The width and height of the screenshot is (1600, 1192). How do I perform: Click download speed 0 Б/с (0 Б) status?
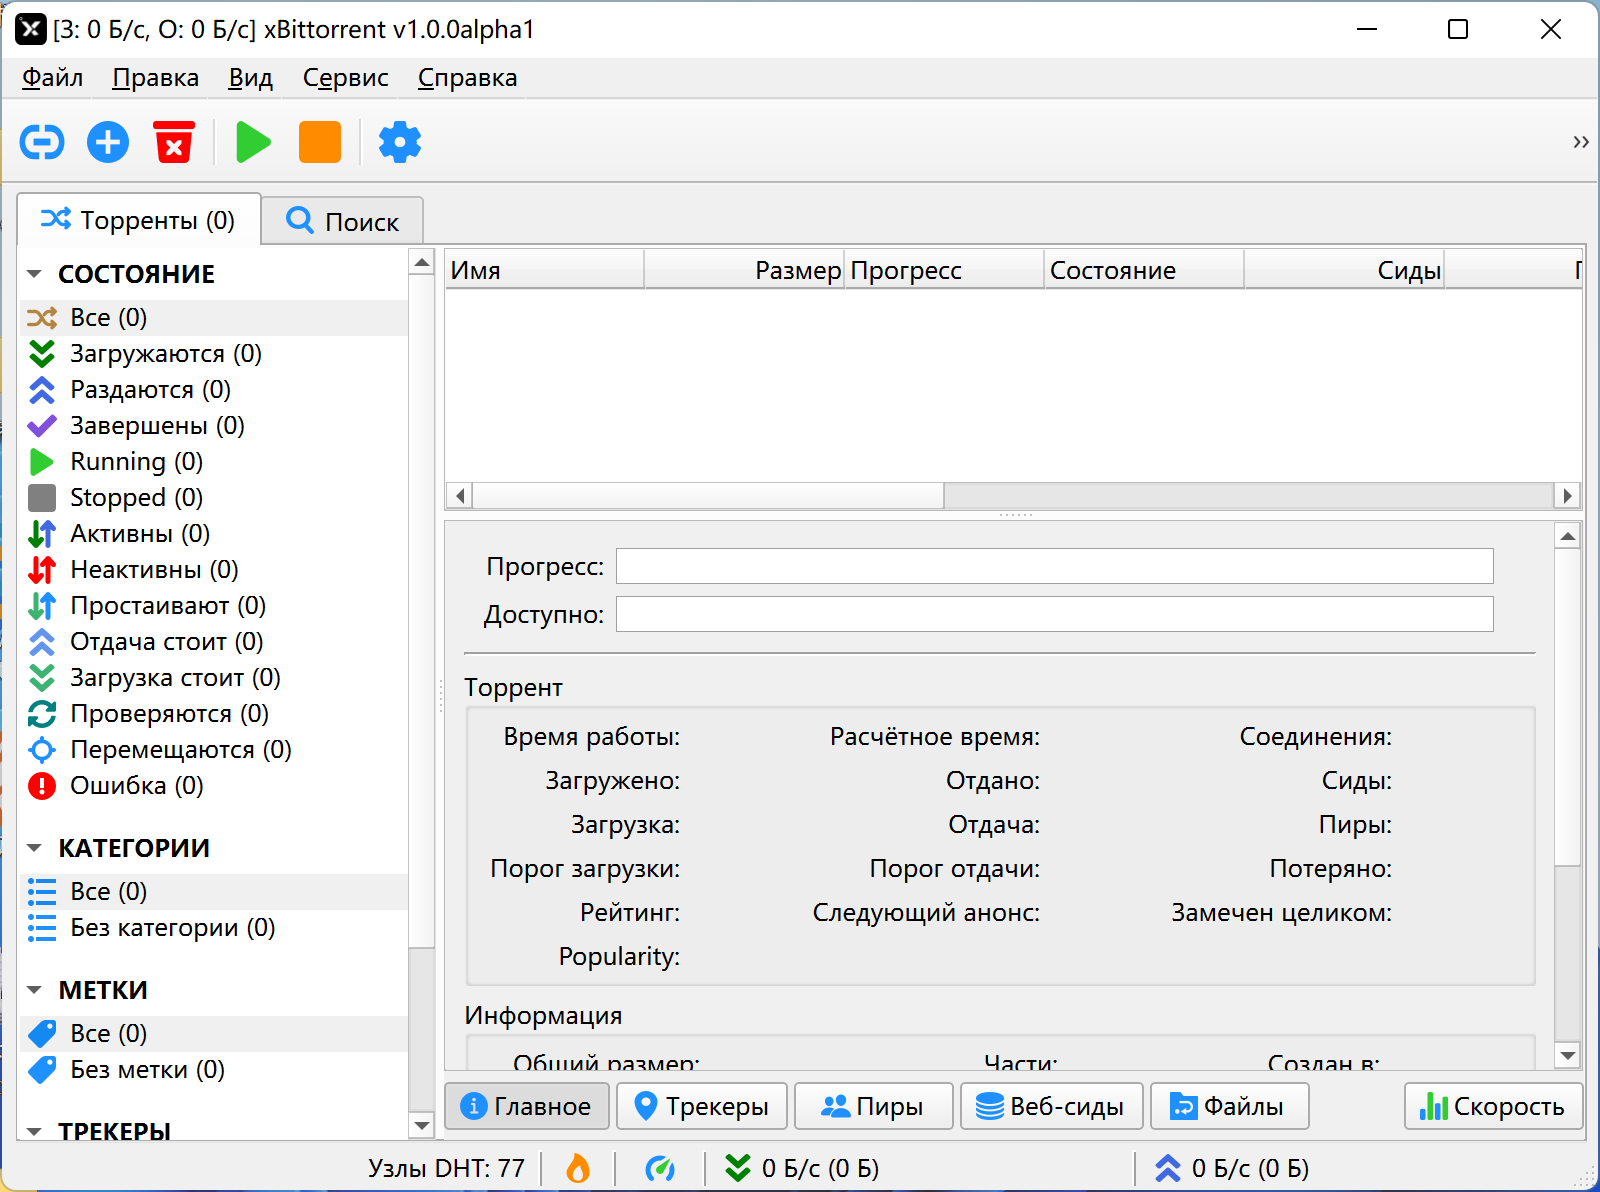tap(802, 1168)
